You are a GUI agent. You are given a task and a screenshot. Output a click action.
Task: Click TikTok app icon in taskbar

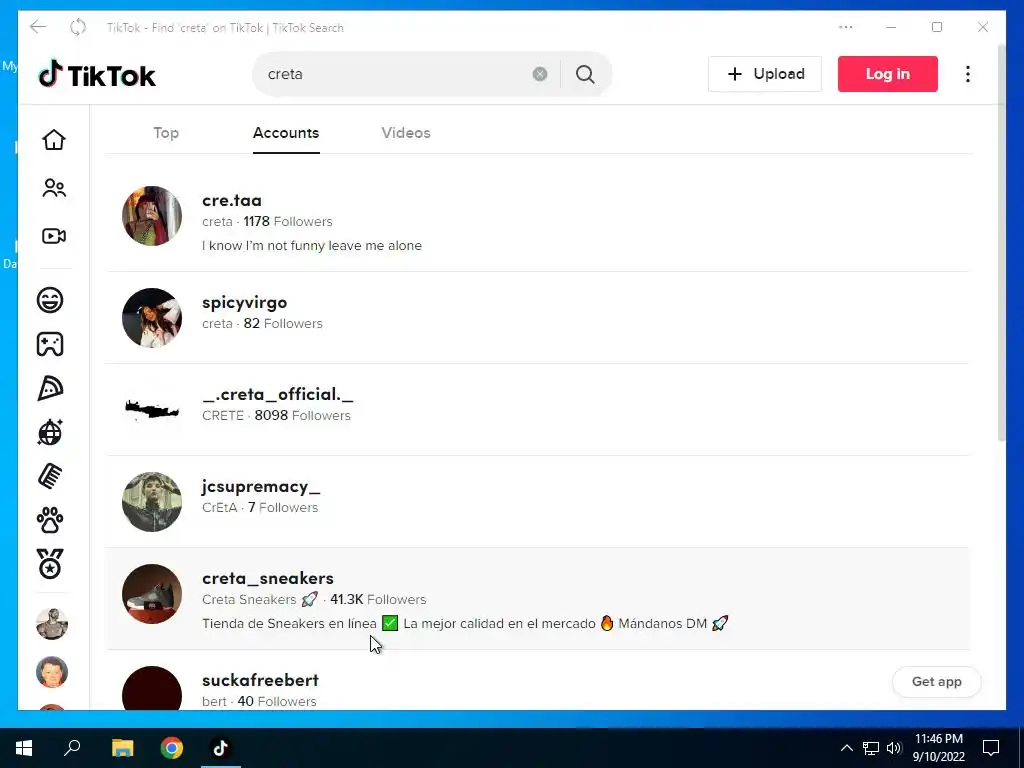221,748
